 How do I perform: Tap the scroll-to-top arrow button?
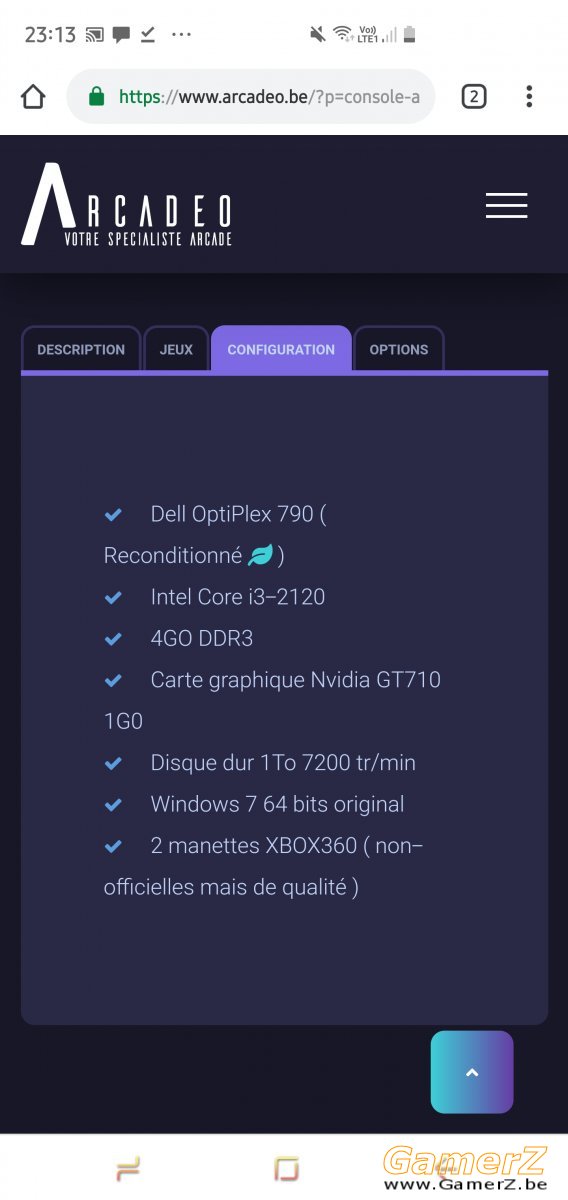pyautogui.click(x=472, y=1072)
